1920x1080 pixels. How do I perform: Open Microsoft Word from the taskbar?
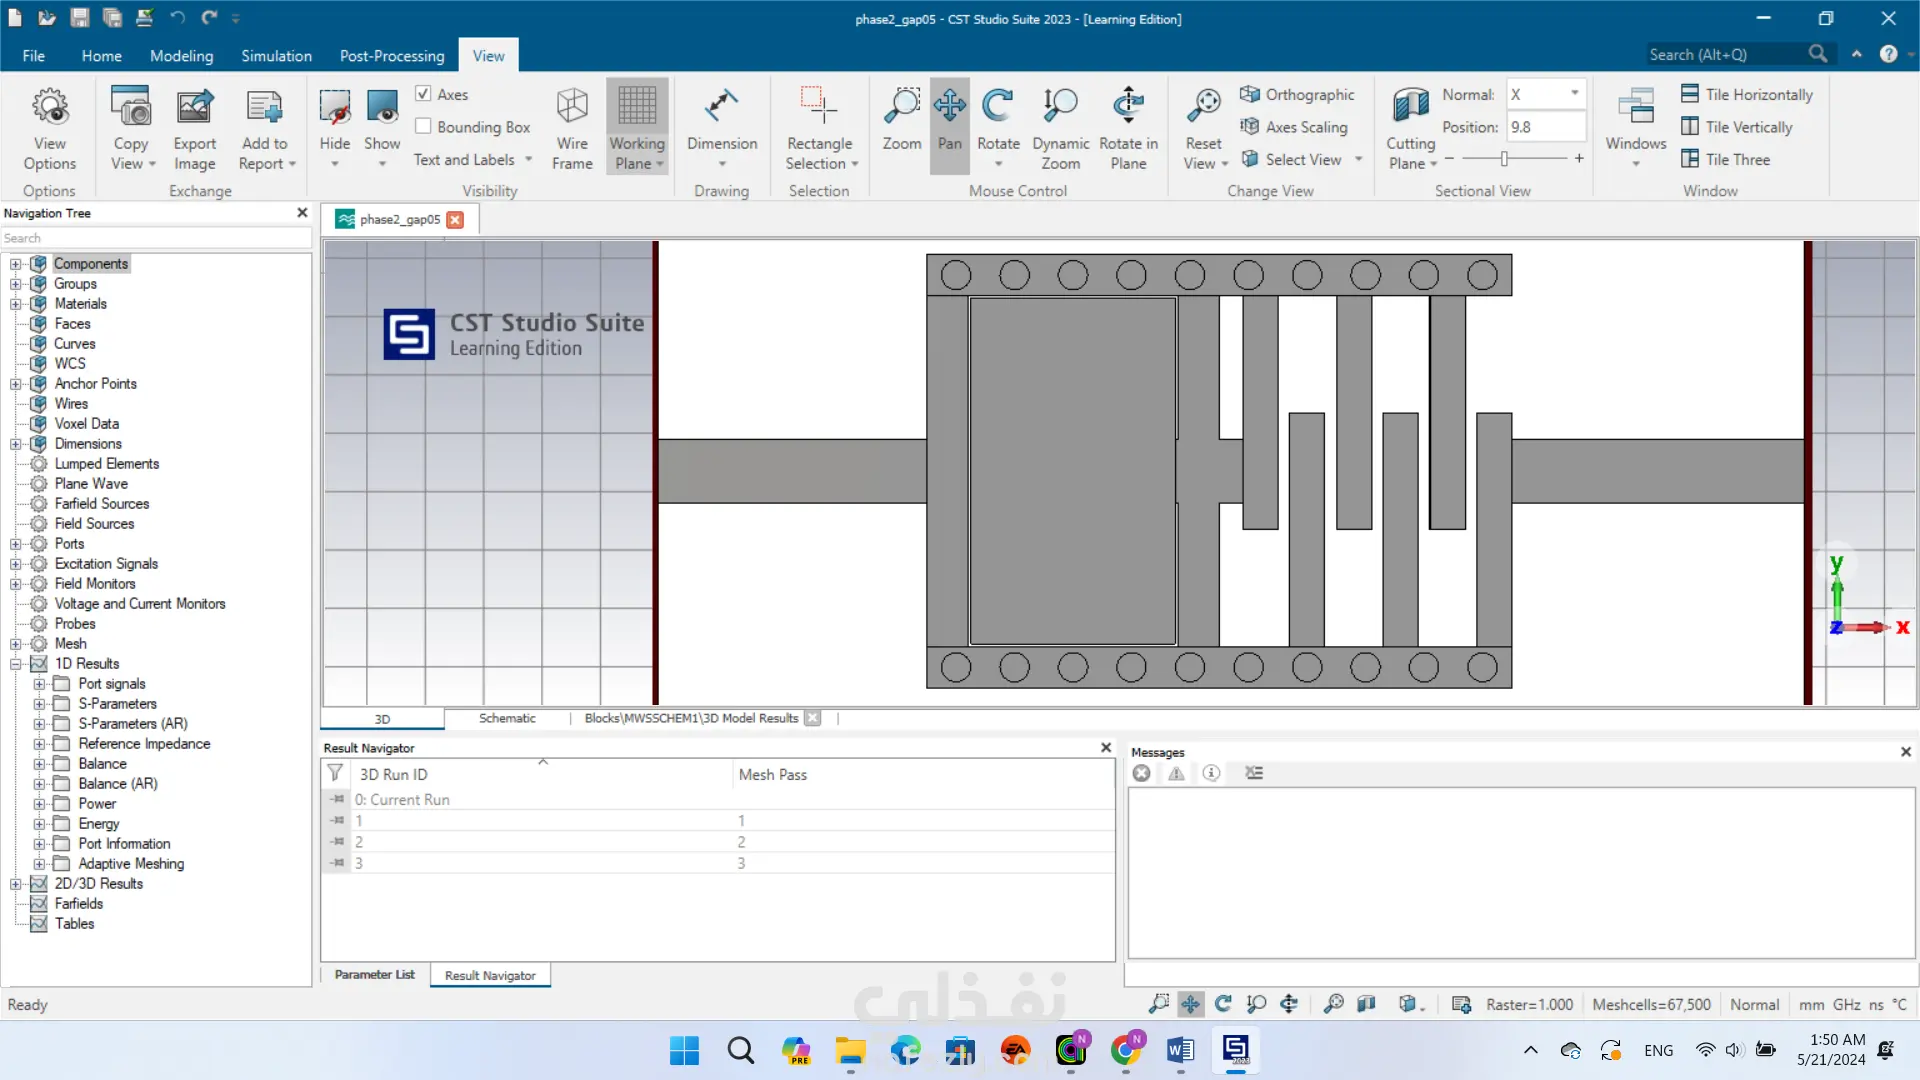[x=1180, y=1050]
